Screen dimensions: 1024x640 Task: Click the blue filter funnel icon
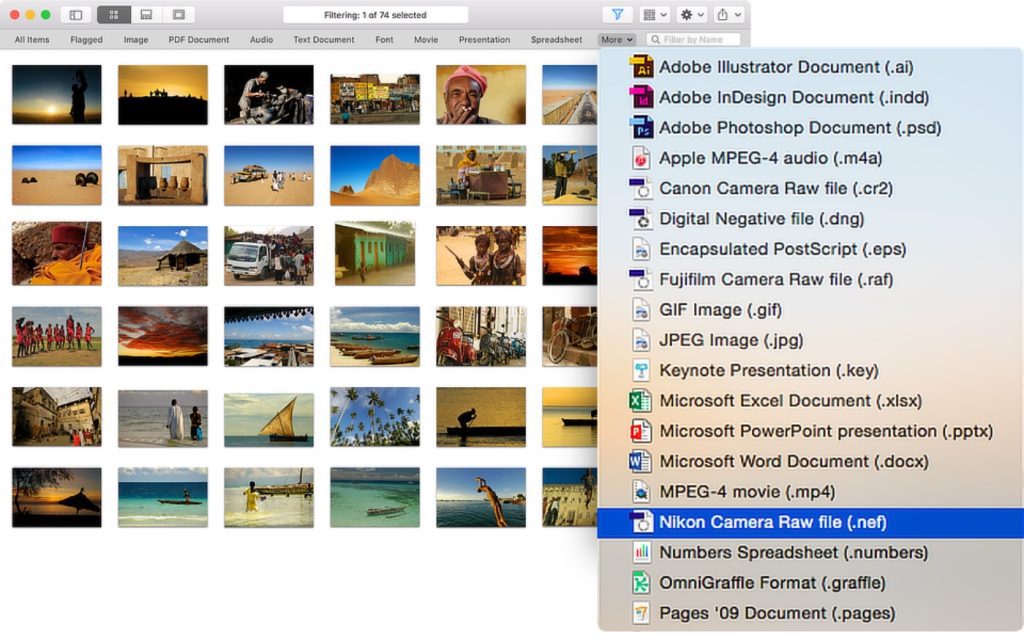tap(617, 15)
